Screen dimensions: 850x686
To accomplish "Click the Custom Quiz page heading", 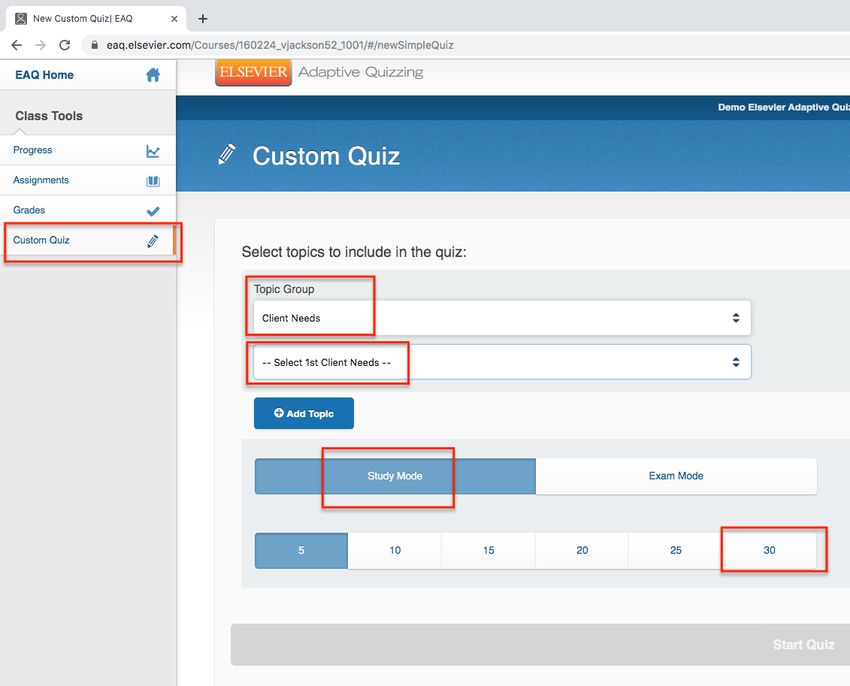I will tap(326, 156).
